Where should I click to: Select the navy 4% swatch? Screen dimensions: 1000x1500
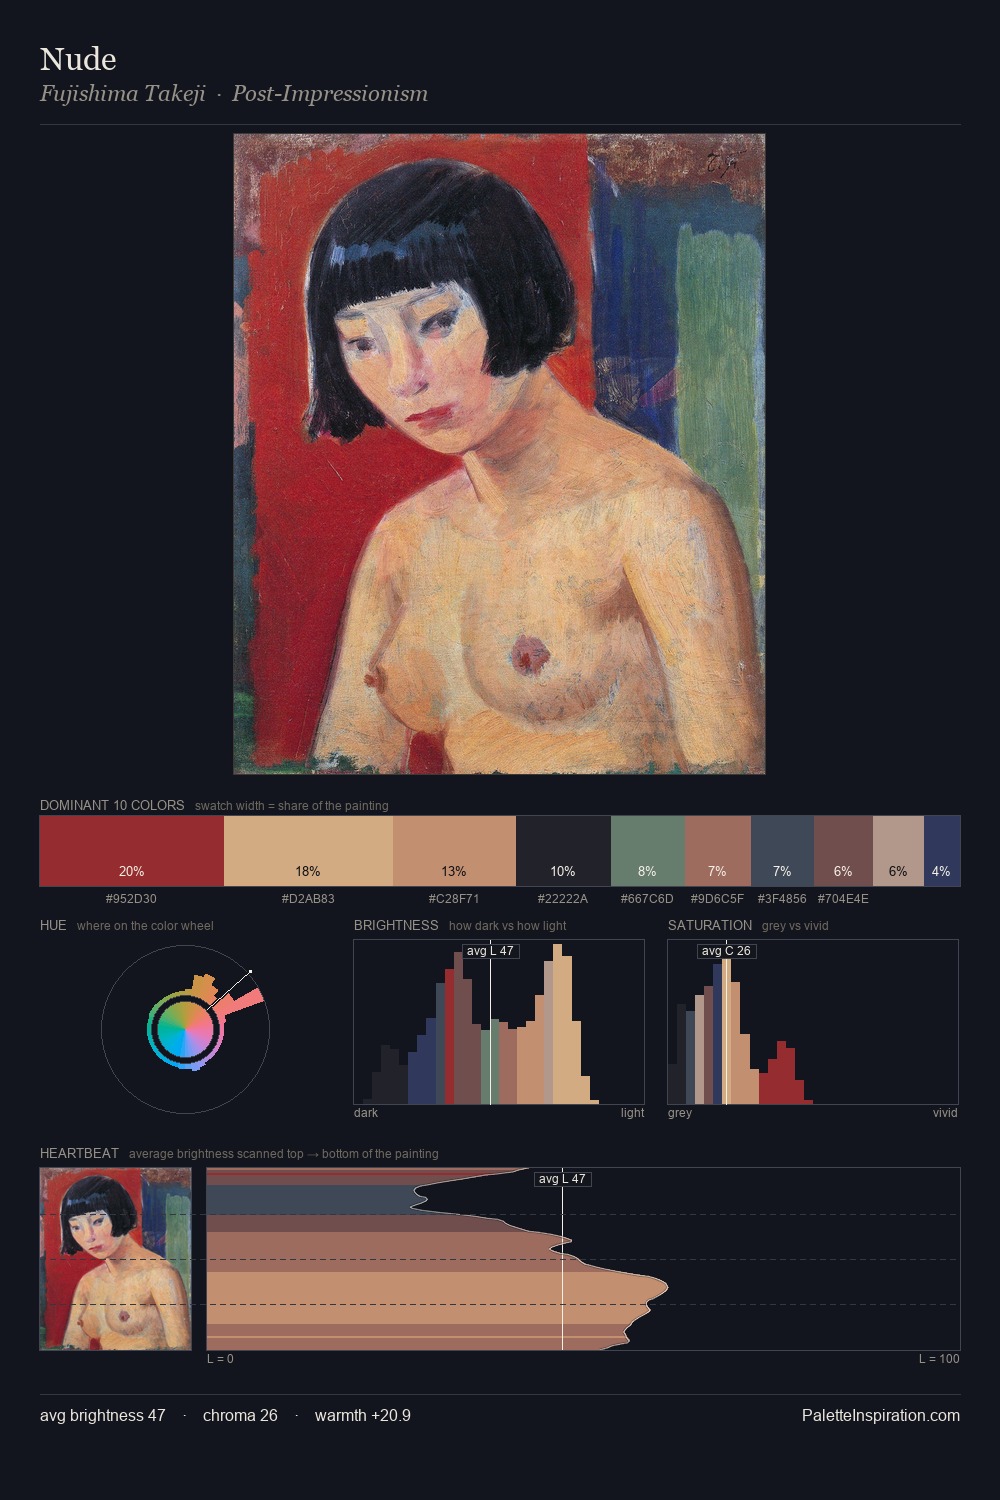(x=942, y=851)
